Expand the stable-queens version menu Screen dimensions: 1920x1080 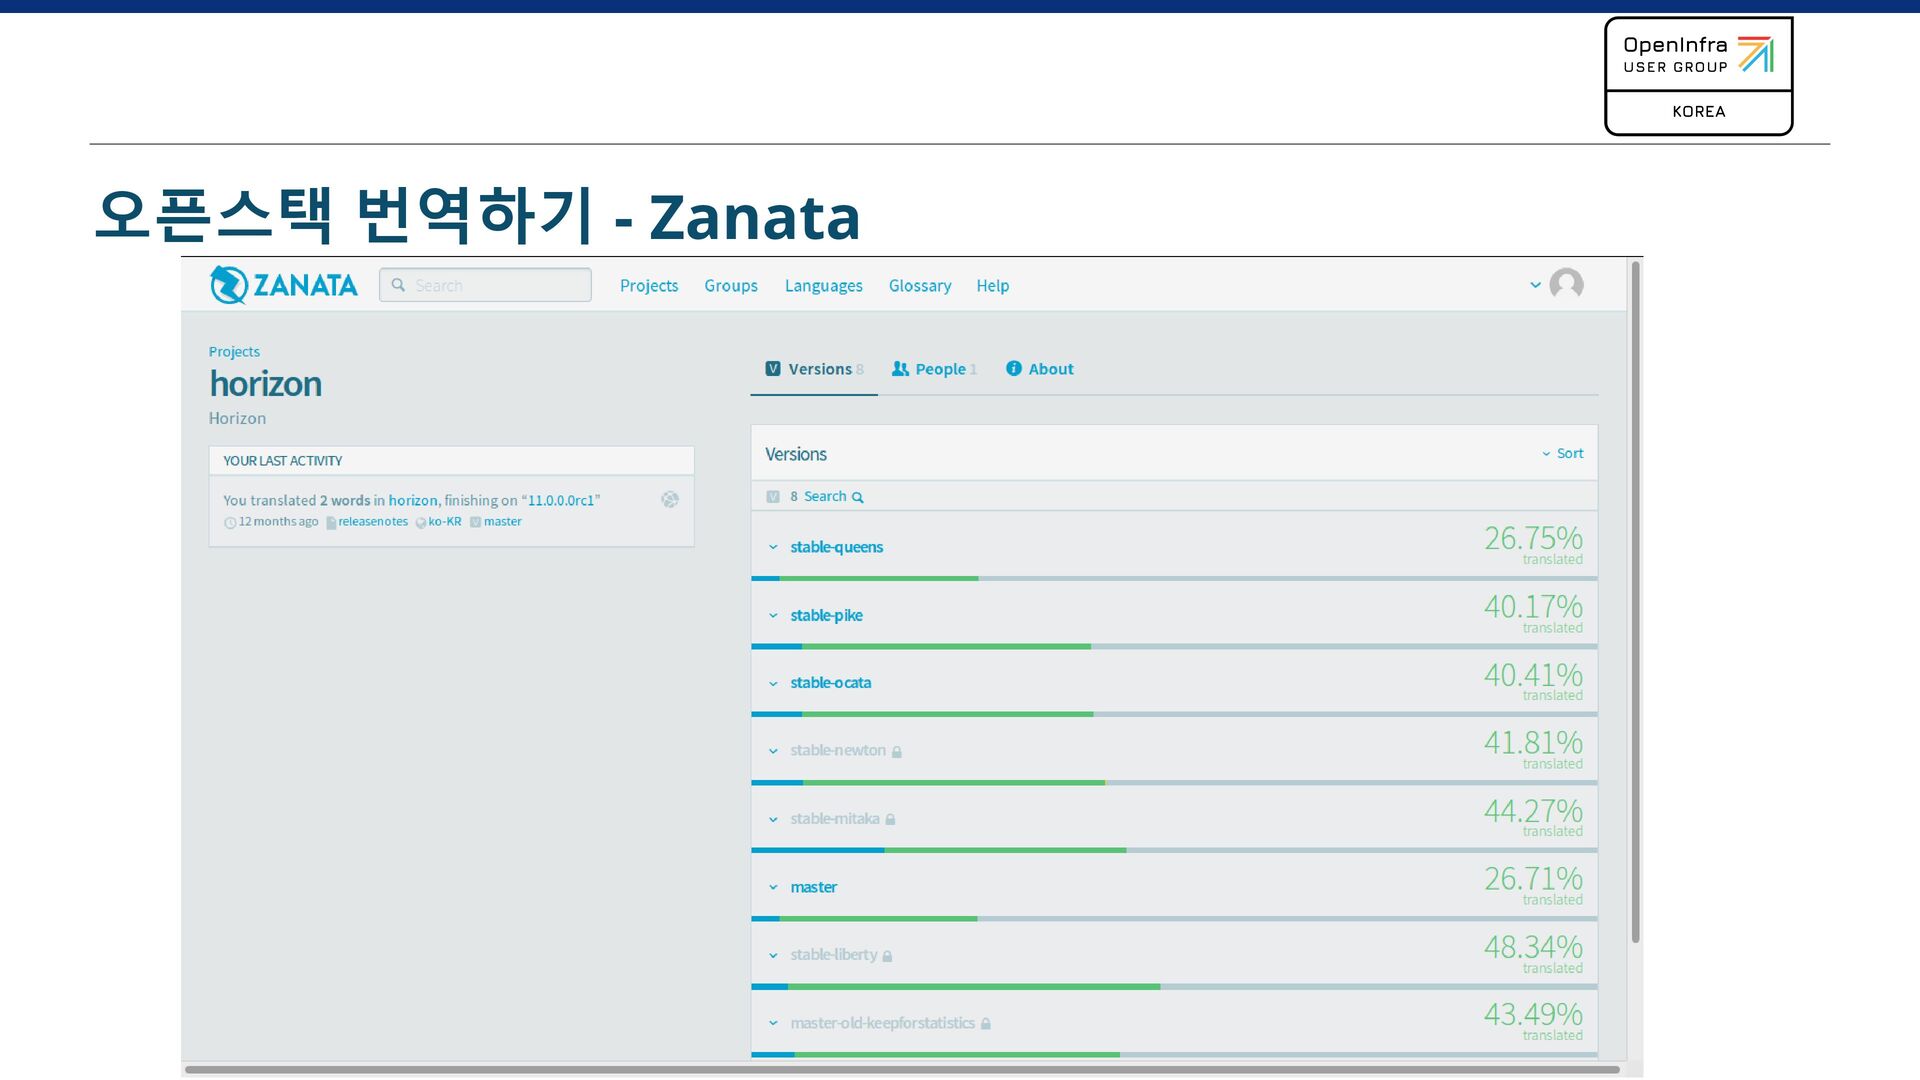point(773,548)
